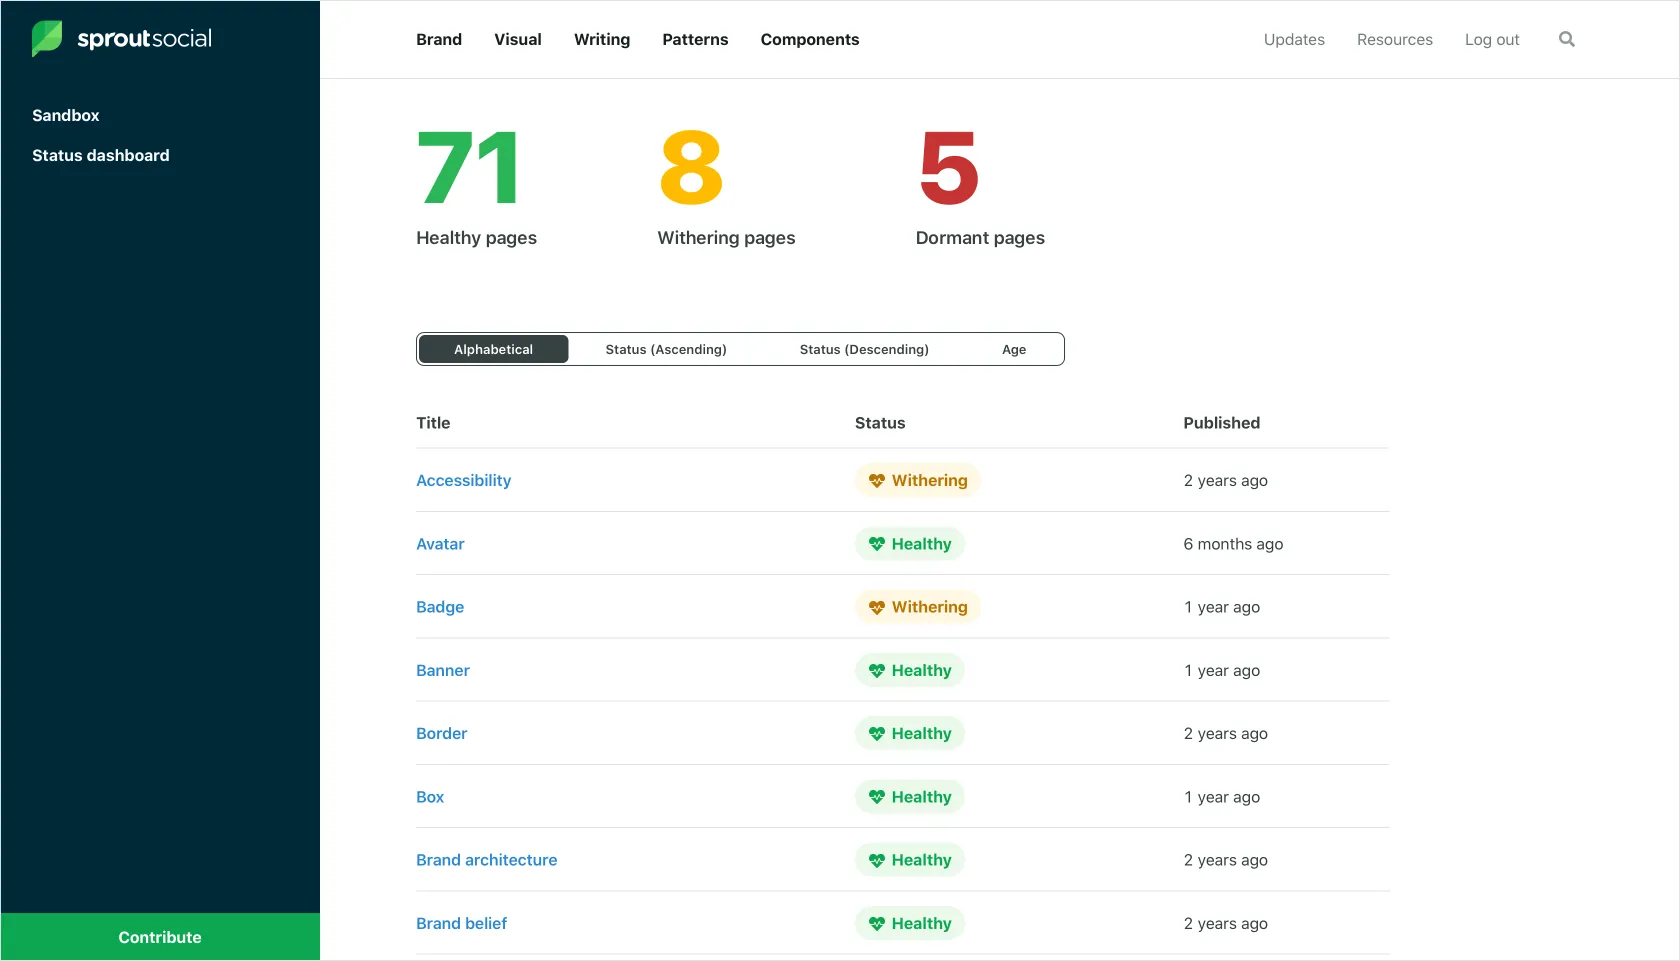Open the Writing navigation menu
Screen dimensions: 1680x961
click(601, 39)
